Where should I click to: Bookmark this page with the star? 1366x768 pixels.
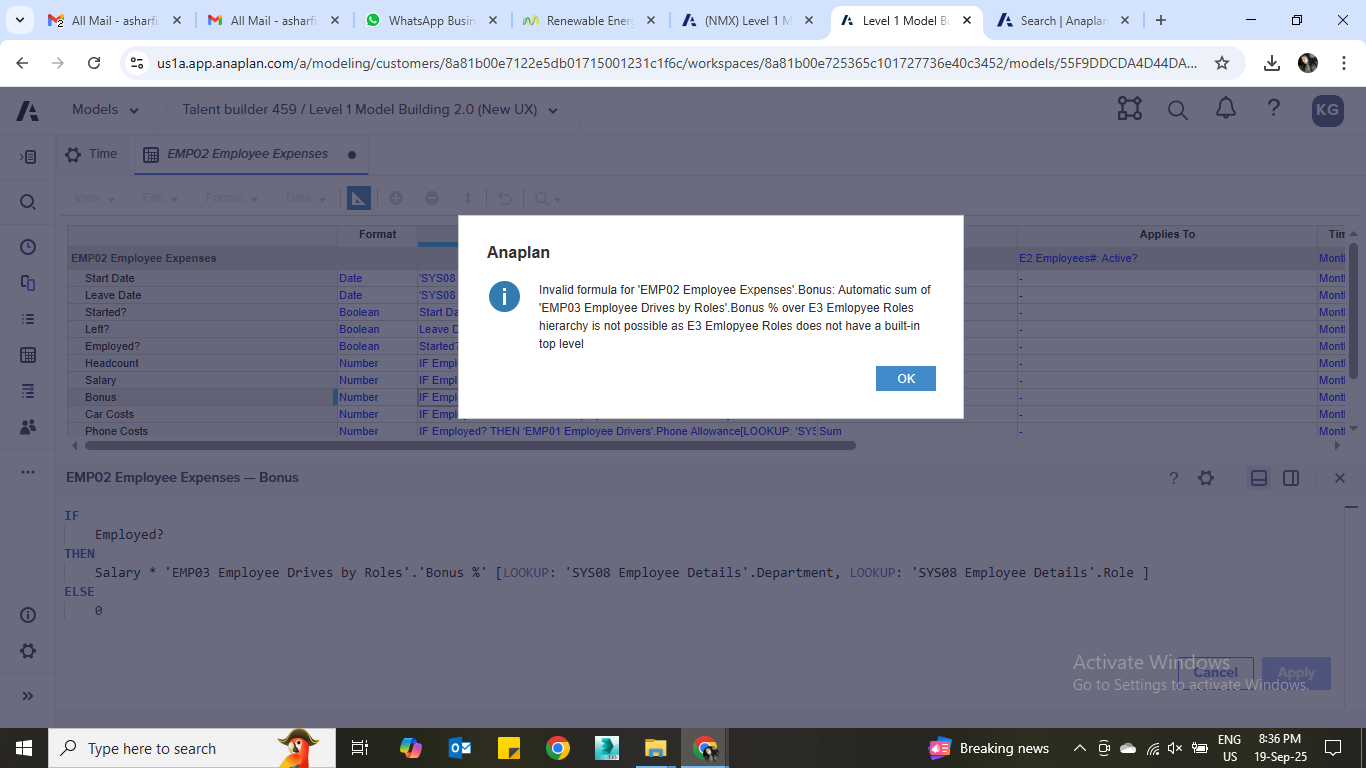pos(1221,63)
